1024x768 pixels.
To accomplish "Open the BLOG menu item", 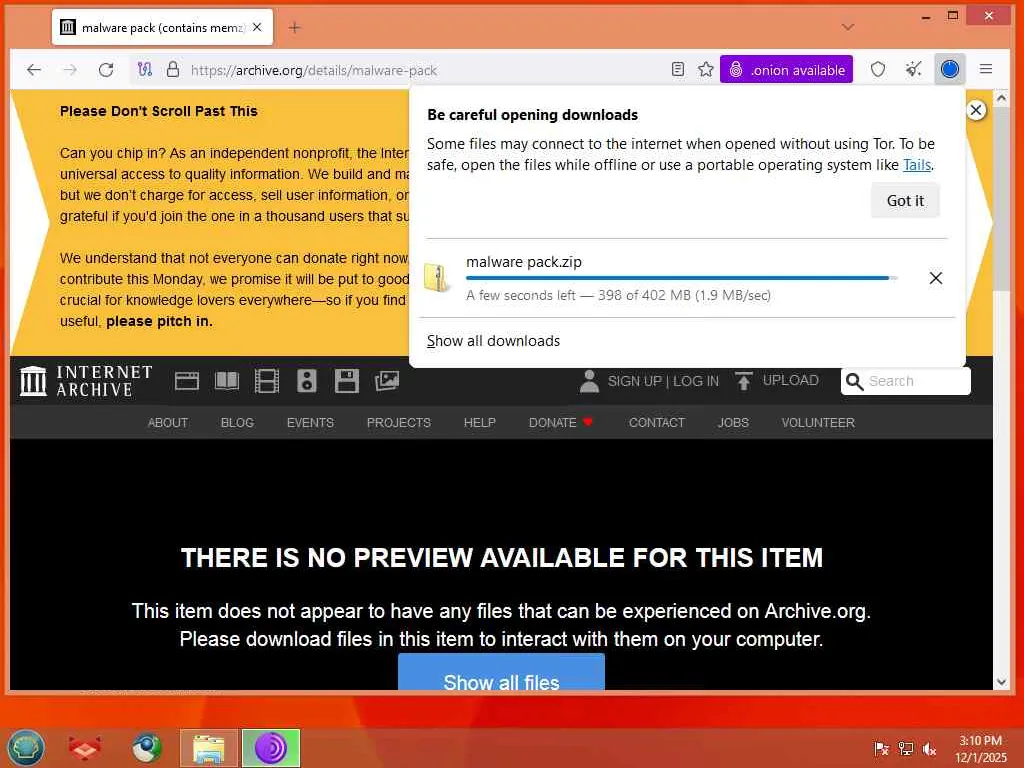I will coord(237,423).
